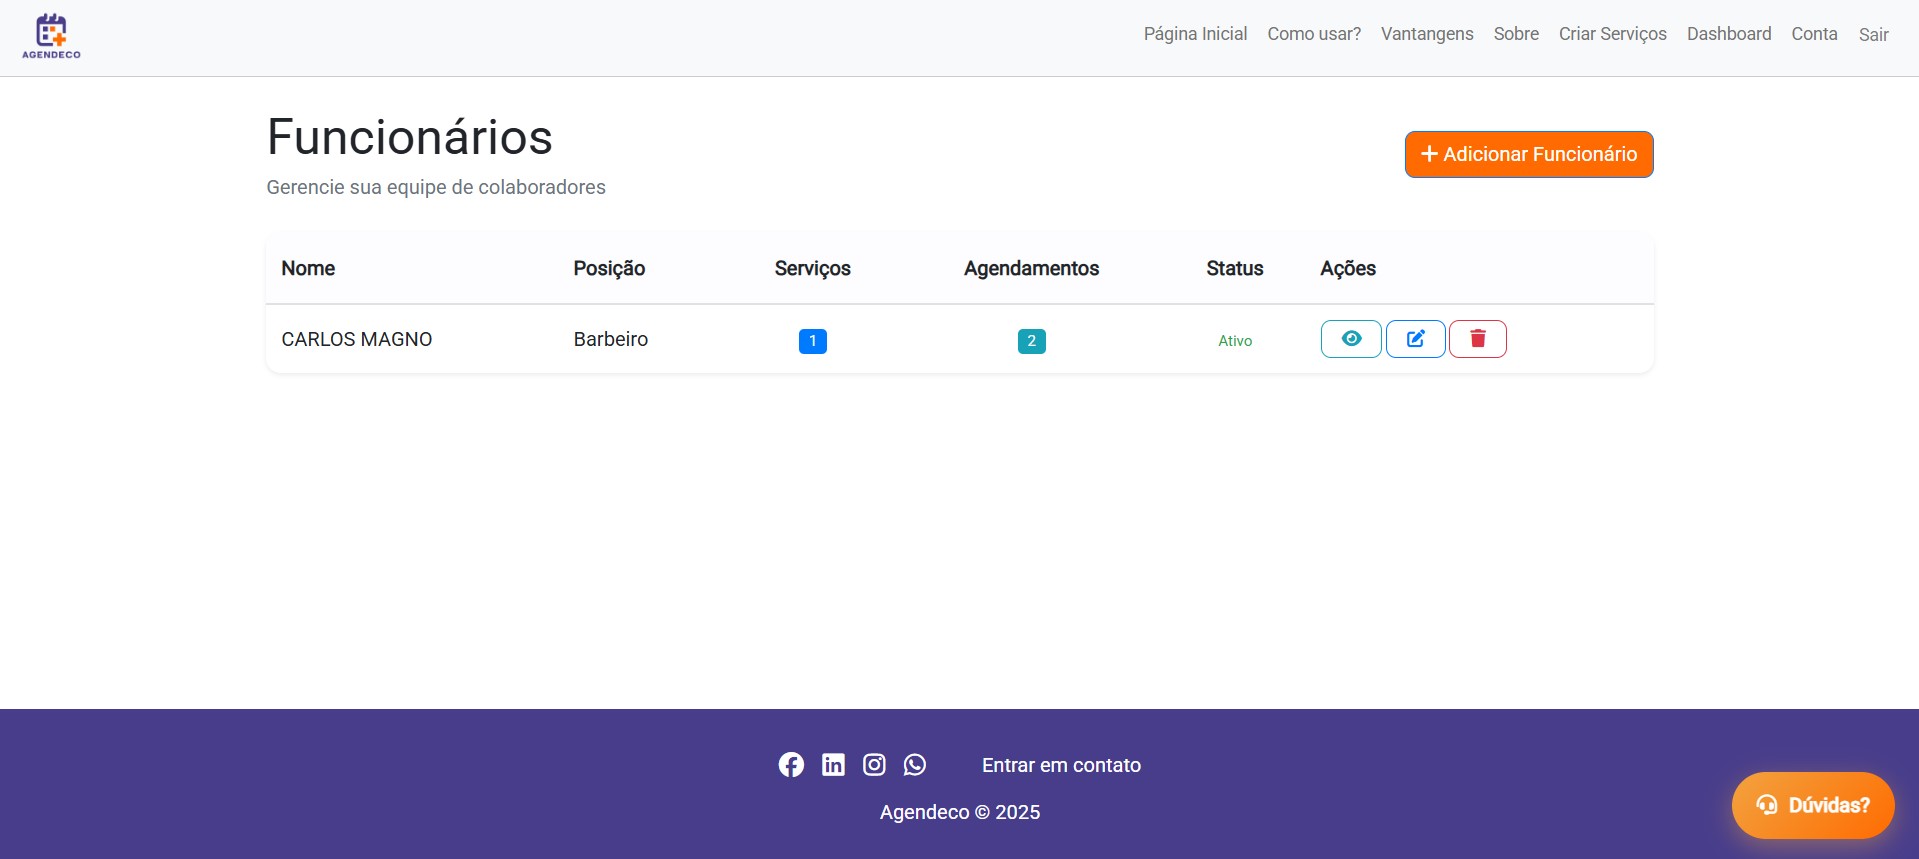The image size is (1919, 859).
Task: Open the Sobre page
Action: click(x=1516, y=34)
